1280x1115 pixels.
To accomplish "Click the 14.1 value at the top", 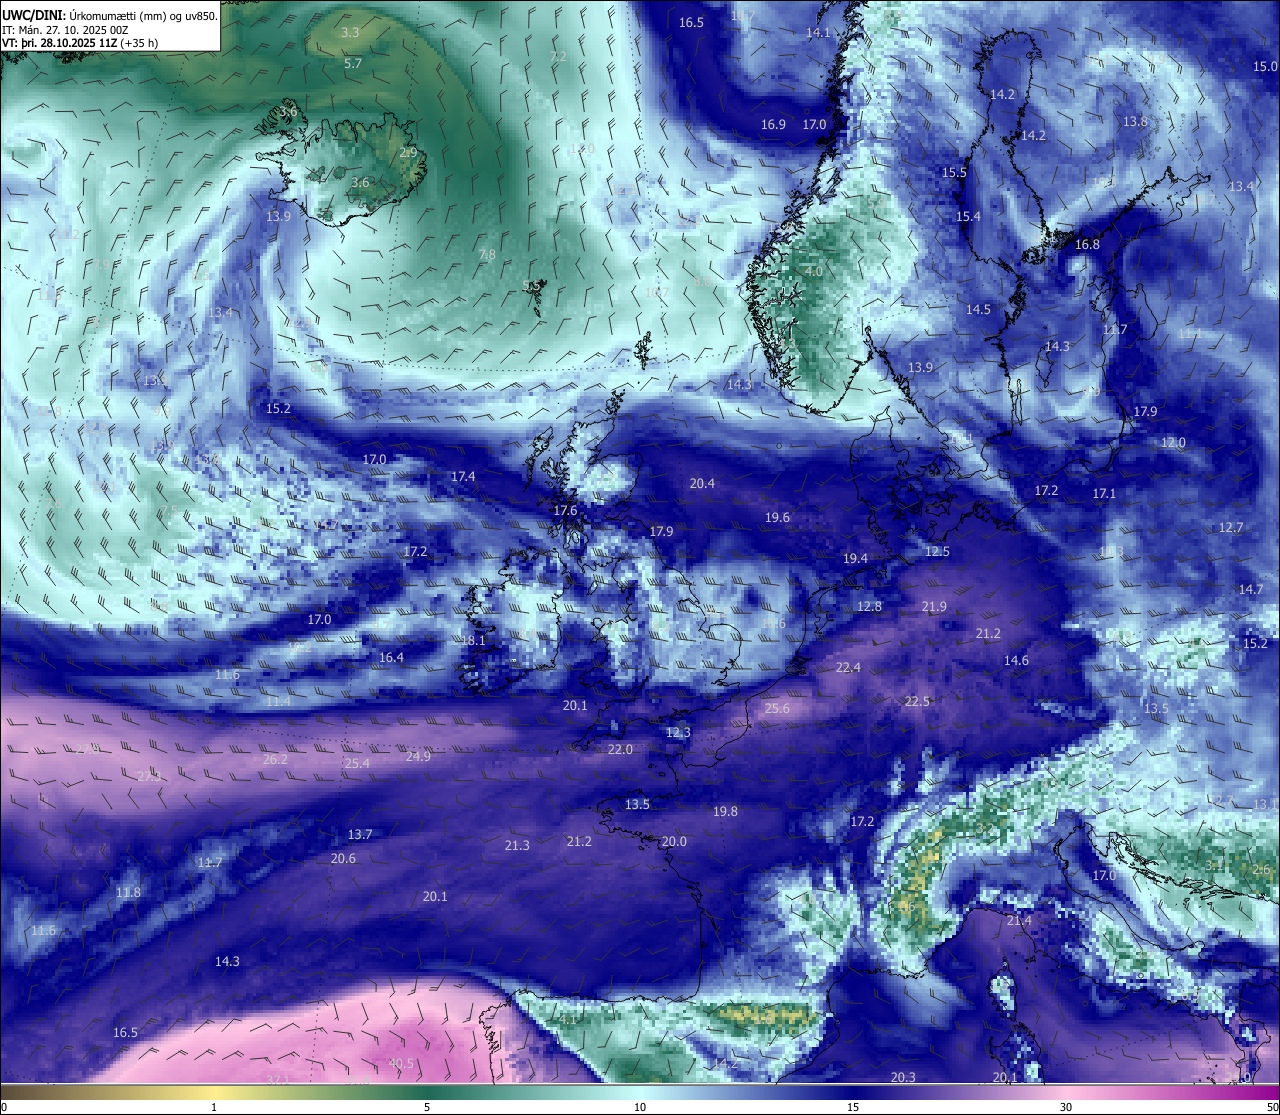I will click(x=818, y=33).
